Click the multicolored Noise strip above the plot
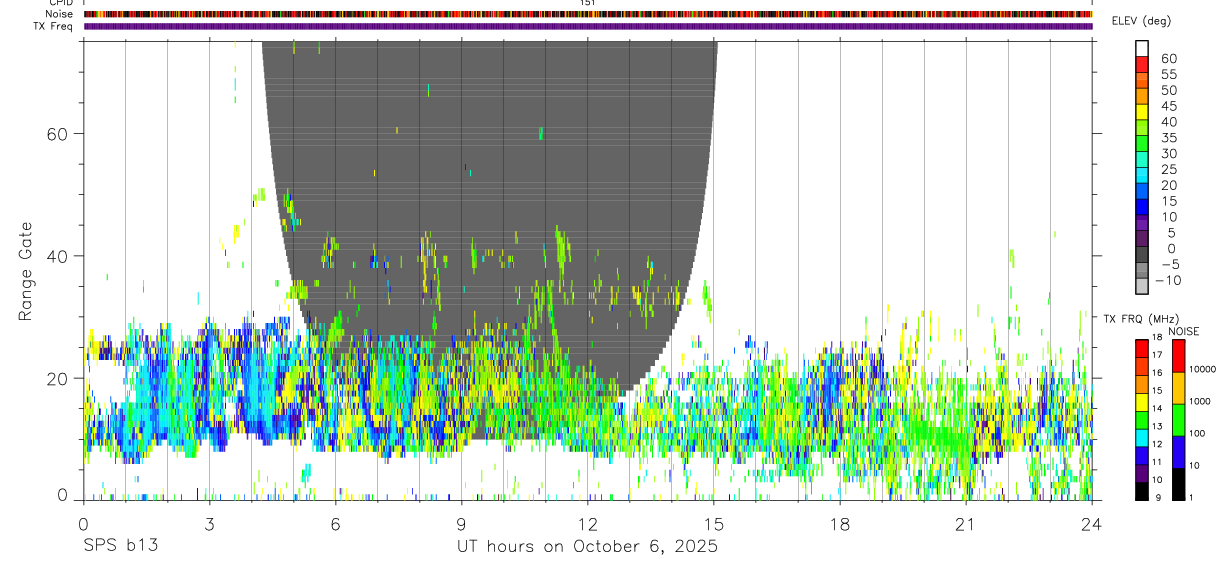Viewport: 1228px width, 567px height. (x=588, y=14)
